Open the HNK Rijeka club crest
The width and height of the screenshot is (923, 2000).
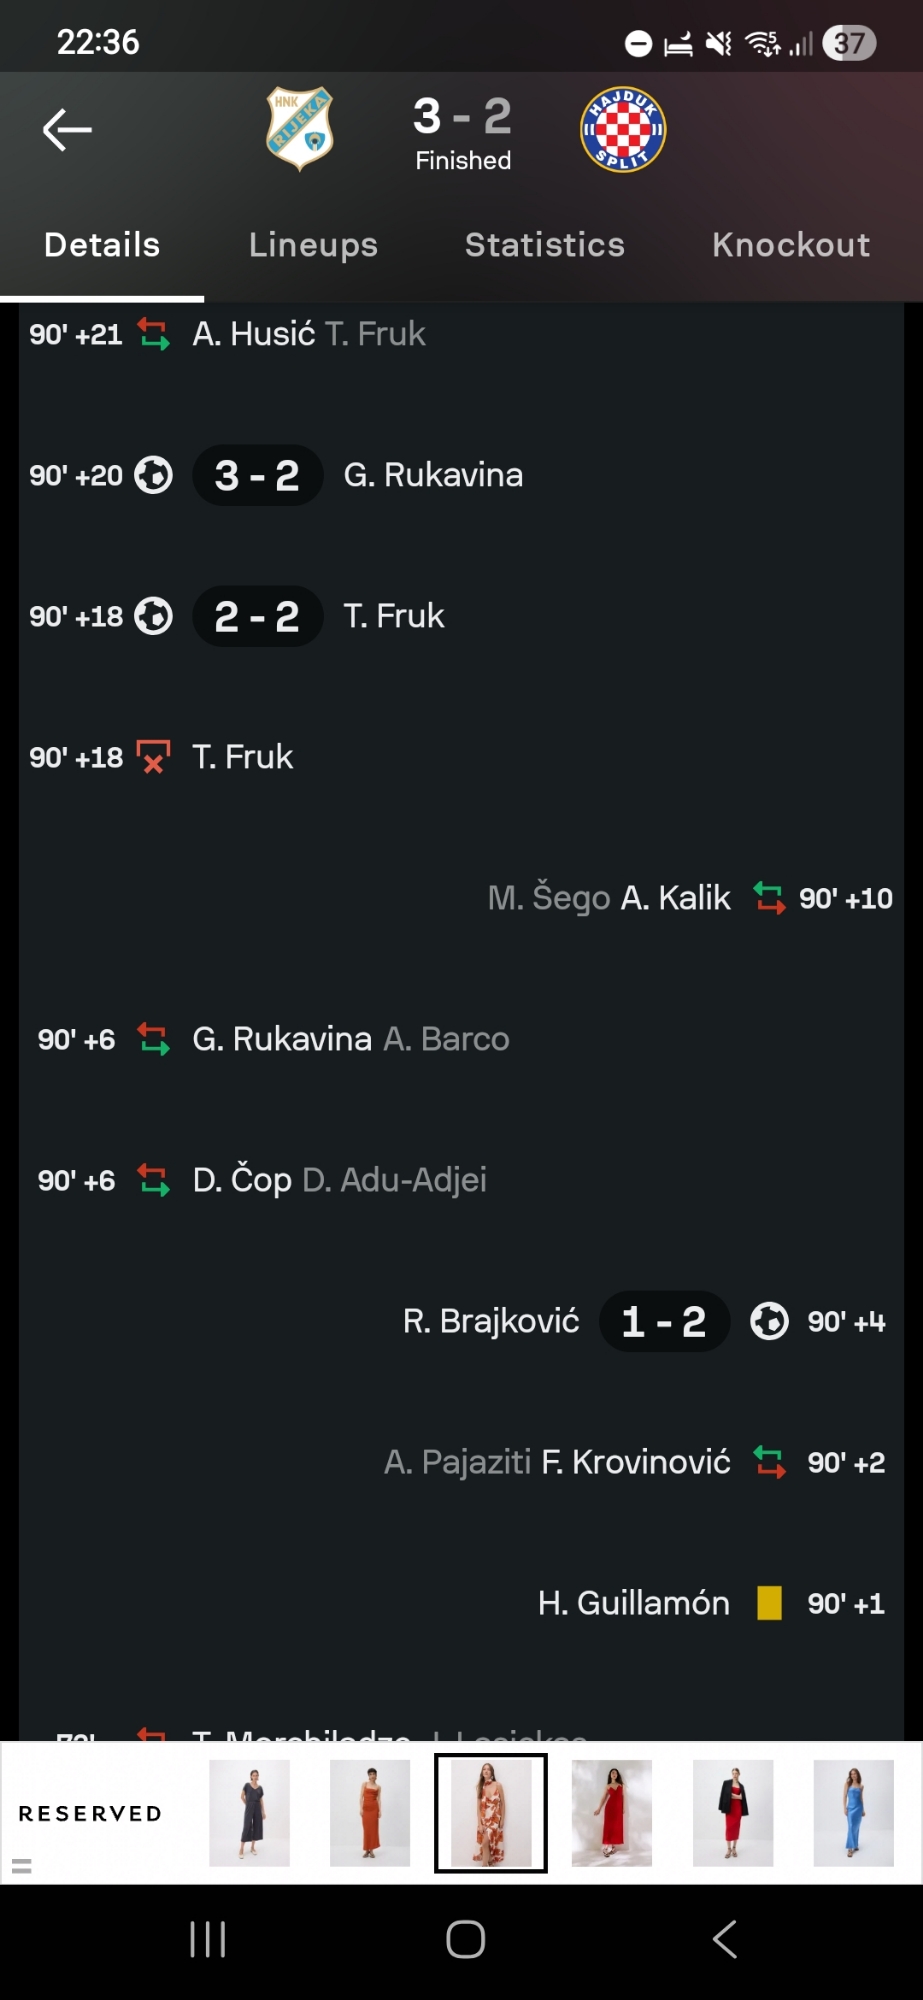(x=299, y=130)
